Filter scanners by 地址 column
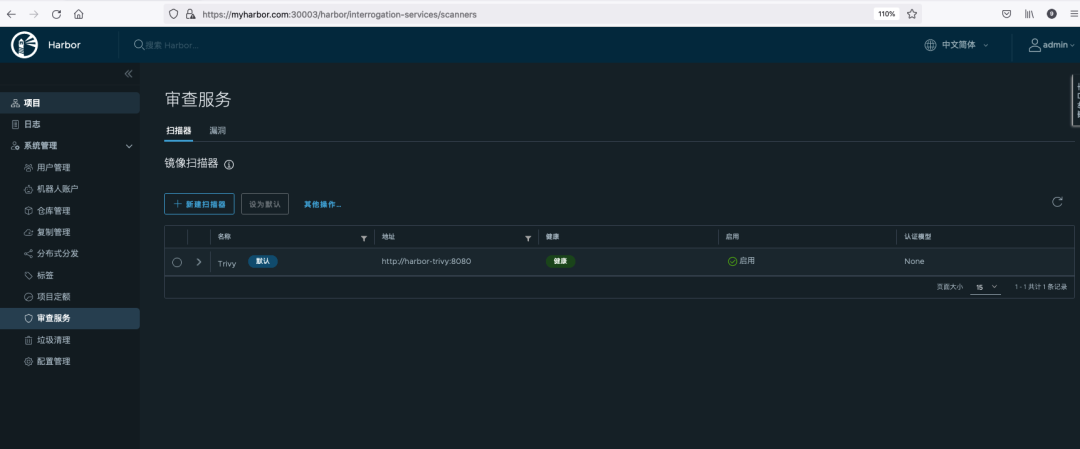1080x449 pixels. click(528, 238)
